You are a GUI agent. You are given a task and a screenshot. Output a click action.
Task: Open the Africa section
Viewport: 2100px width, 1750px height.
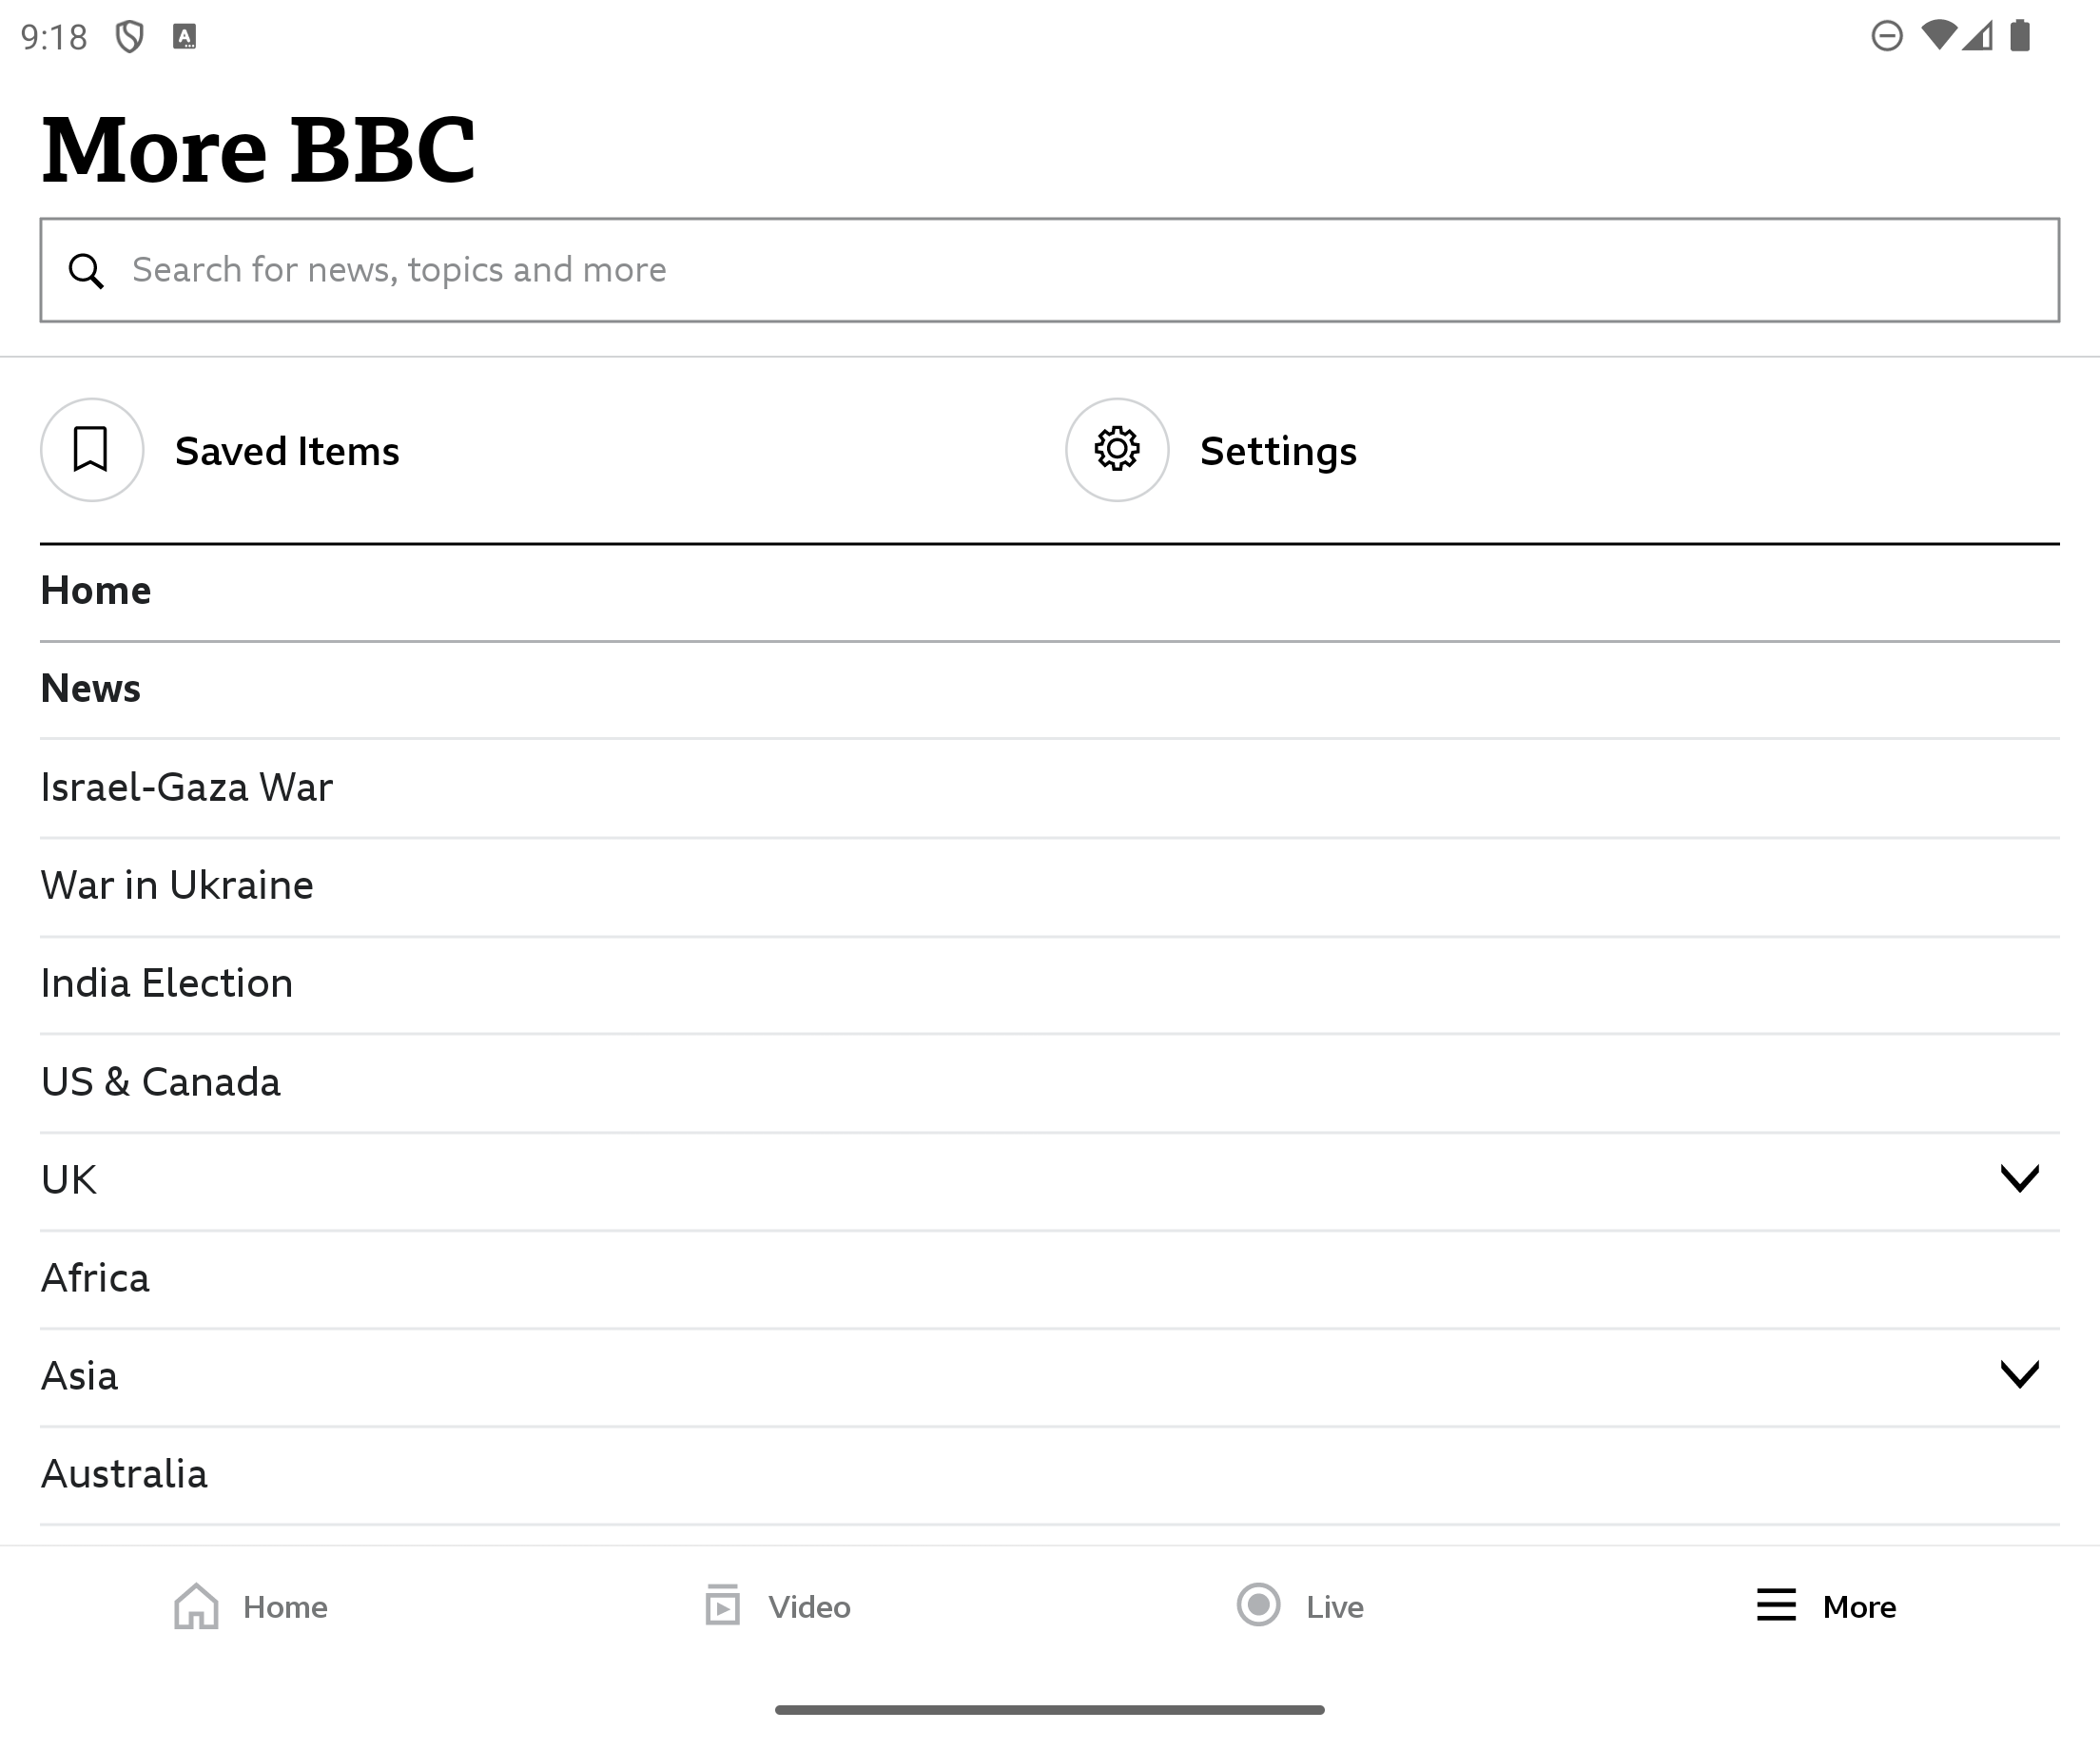1050,1278
